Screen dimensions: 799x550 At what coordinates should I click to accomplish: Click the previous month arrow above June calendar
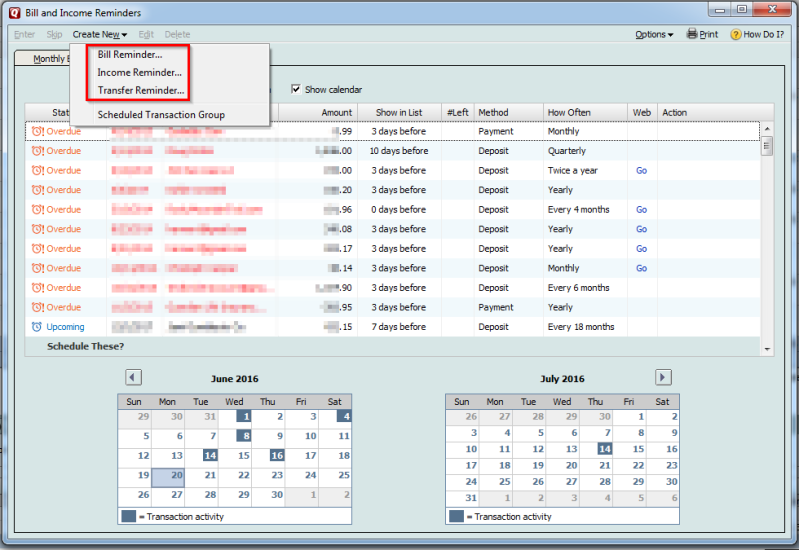[133, 377]
